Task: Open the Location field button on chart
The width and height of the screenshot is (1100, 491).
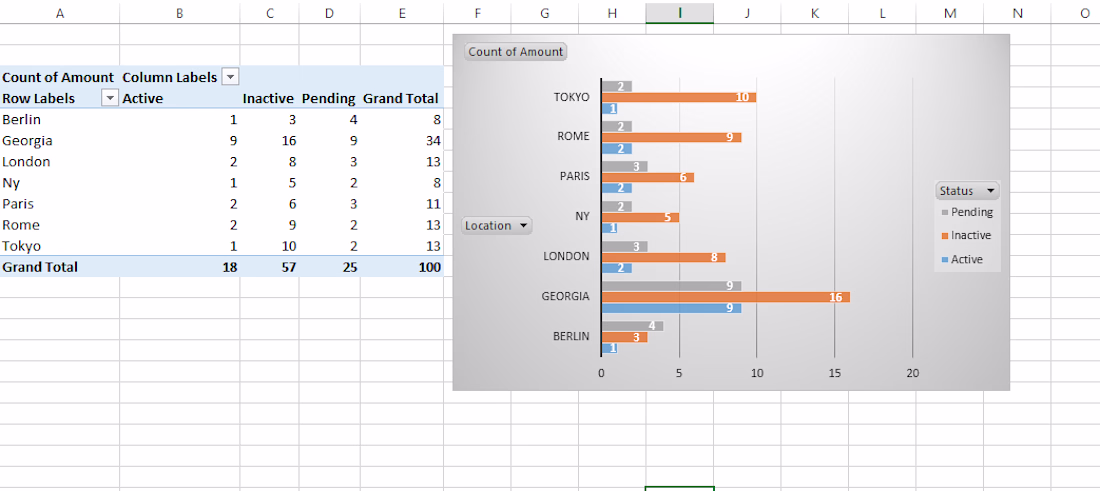Action: [x=497, y=226]
